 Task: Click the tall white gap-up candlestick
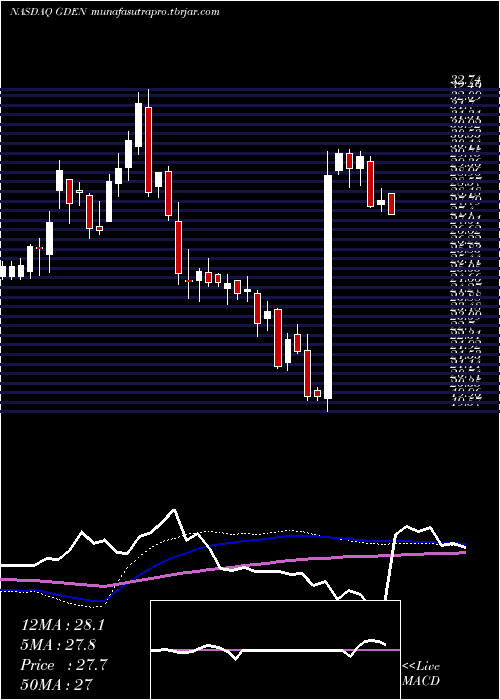coord(328,287)
